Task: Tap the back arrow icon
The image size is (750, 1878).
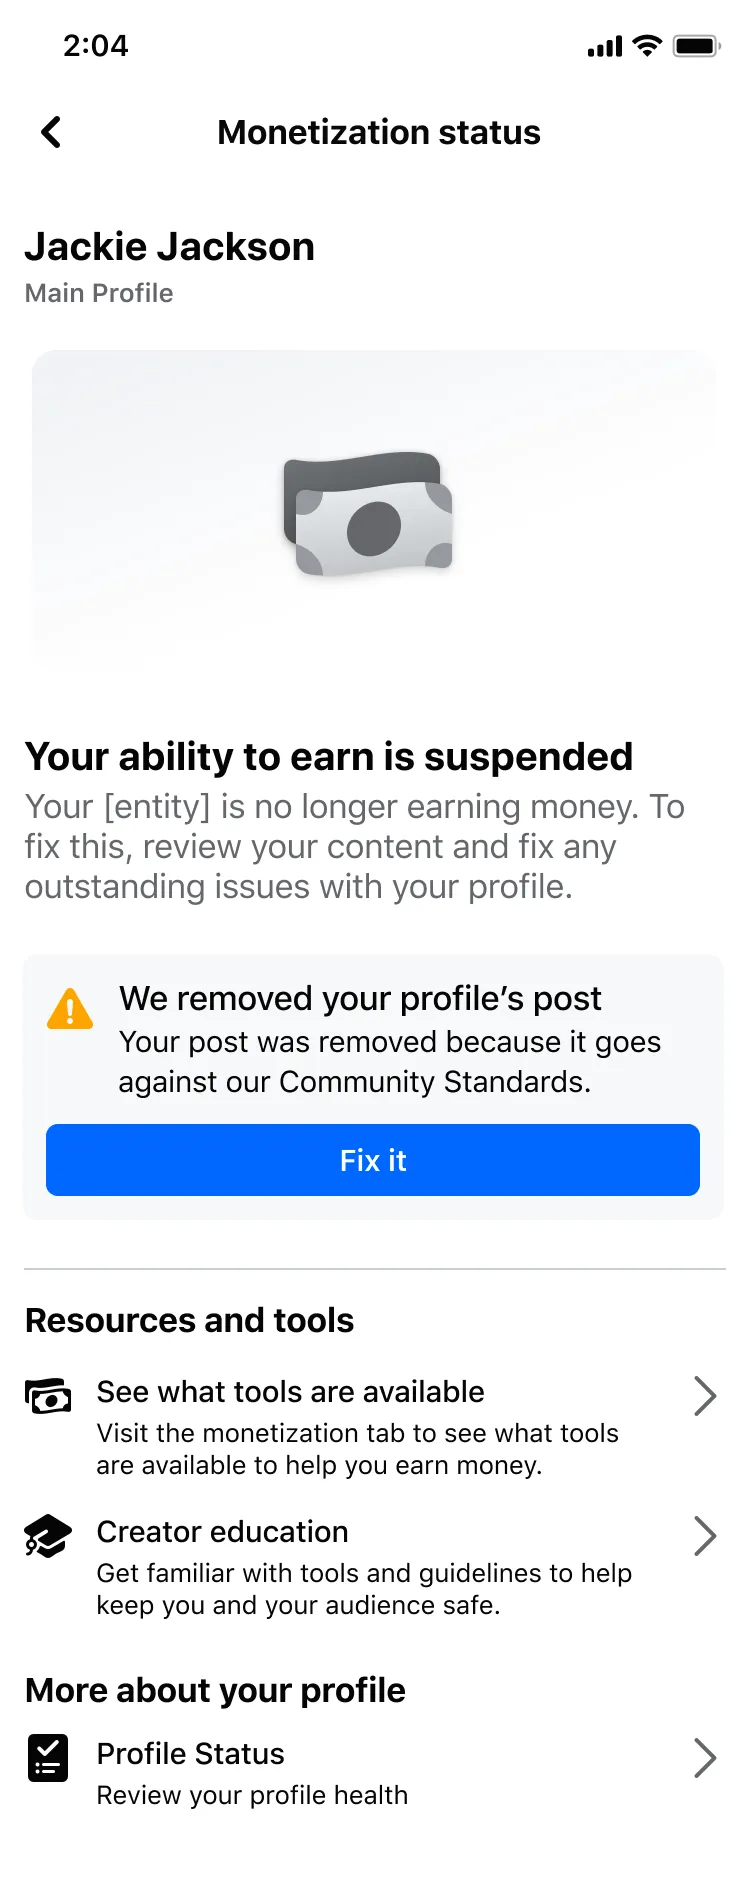Action: [x=51, y=132]
